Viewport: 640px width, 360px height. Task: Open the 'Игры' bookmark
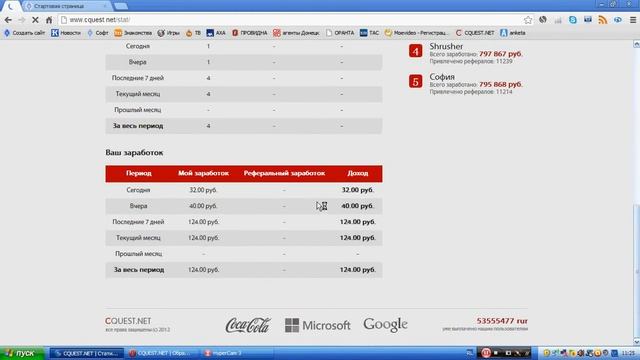coord(169,33)
